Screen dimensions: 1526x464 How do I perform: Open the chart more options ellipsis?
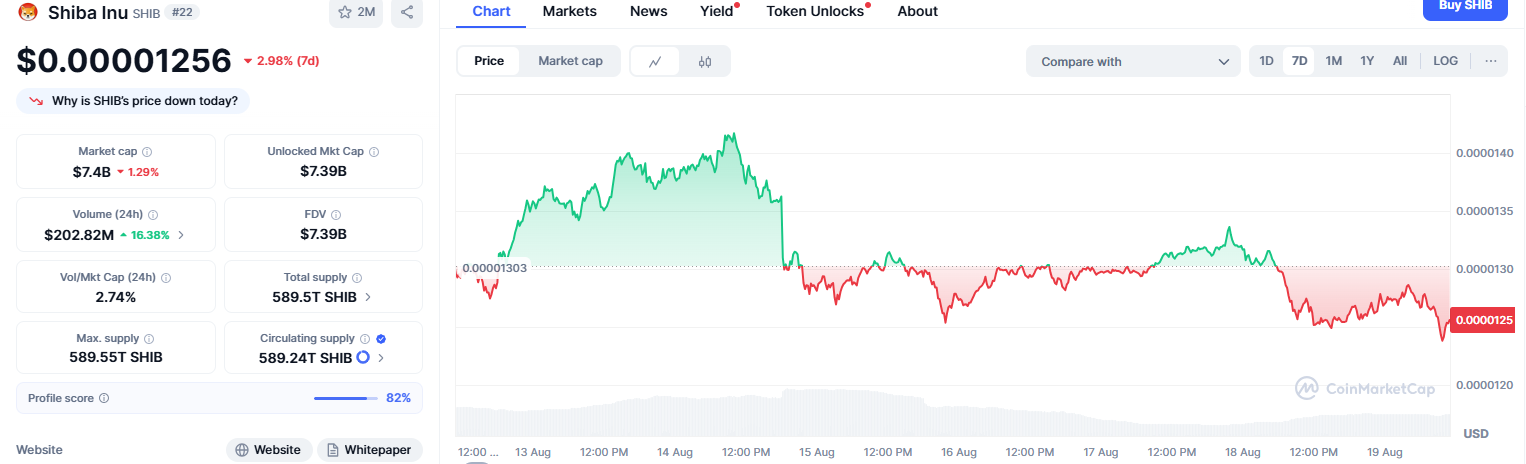[1491, 61]
